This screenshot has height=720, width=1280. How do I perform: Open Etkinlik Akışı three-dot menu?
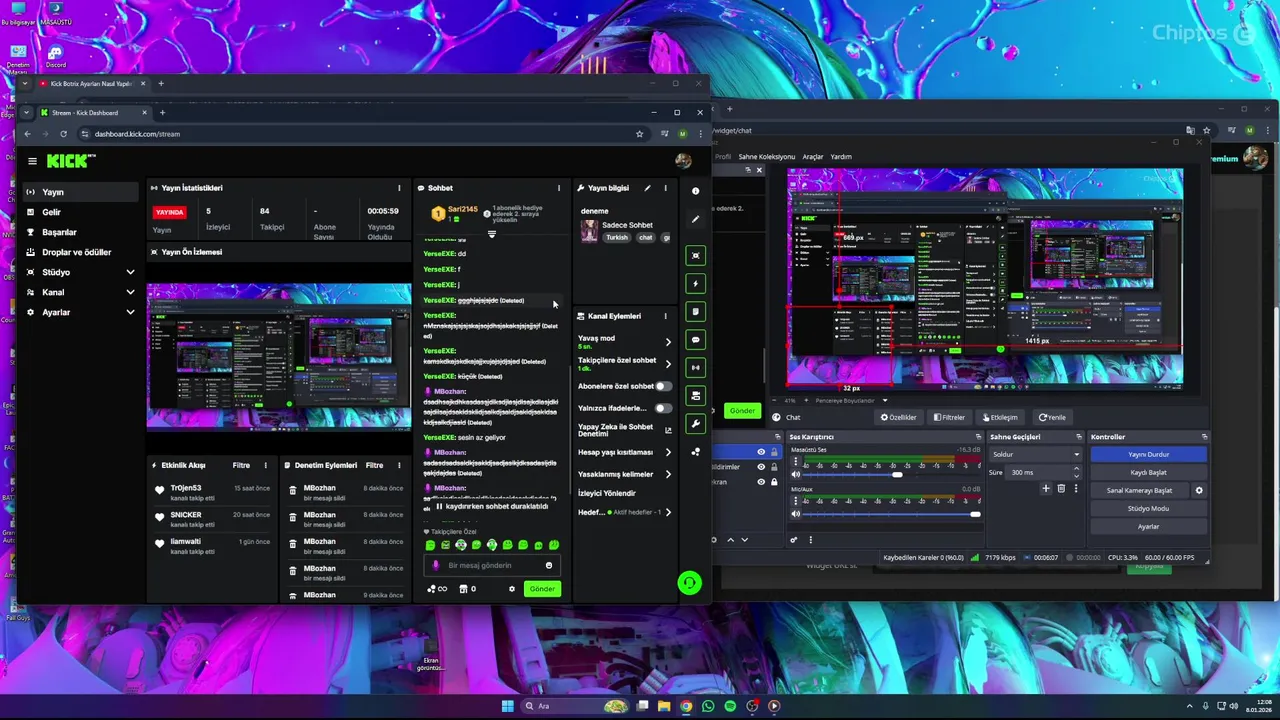coord(265,465)
